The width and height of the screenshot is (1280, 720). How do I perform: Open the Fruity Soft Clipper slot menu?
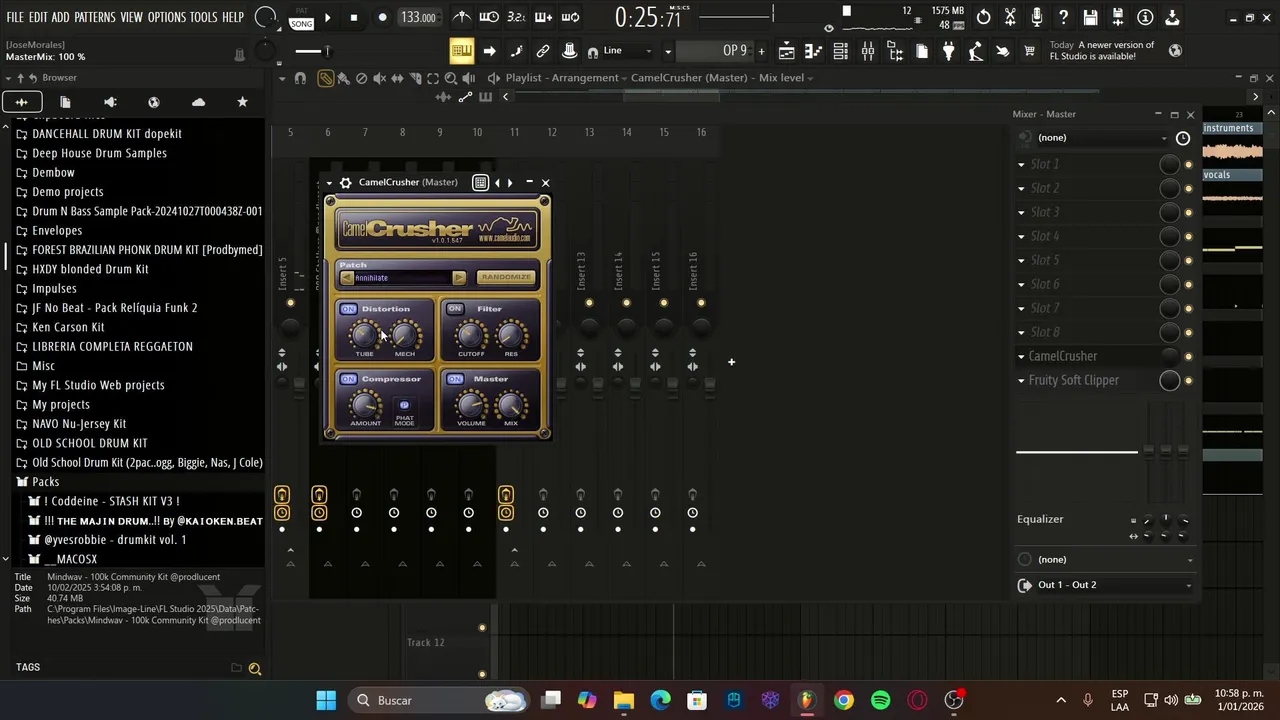pos(1021,381)
